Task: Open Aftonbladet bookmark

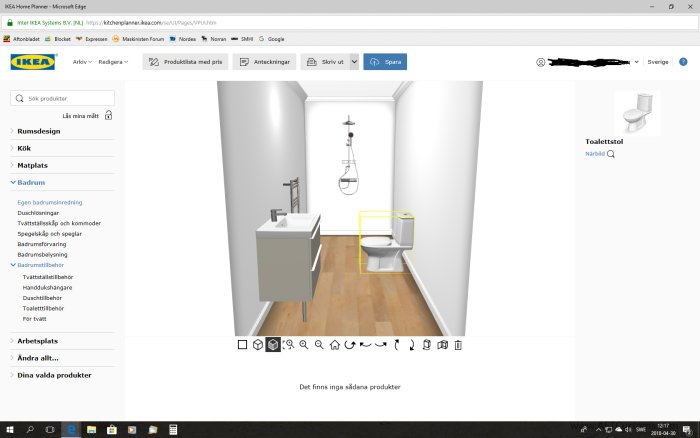Action: click(21, 39)
